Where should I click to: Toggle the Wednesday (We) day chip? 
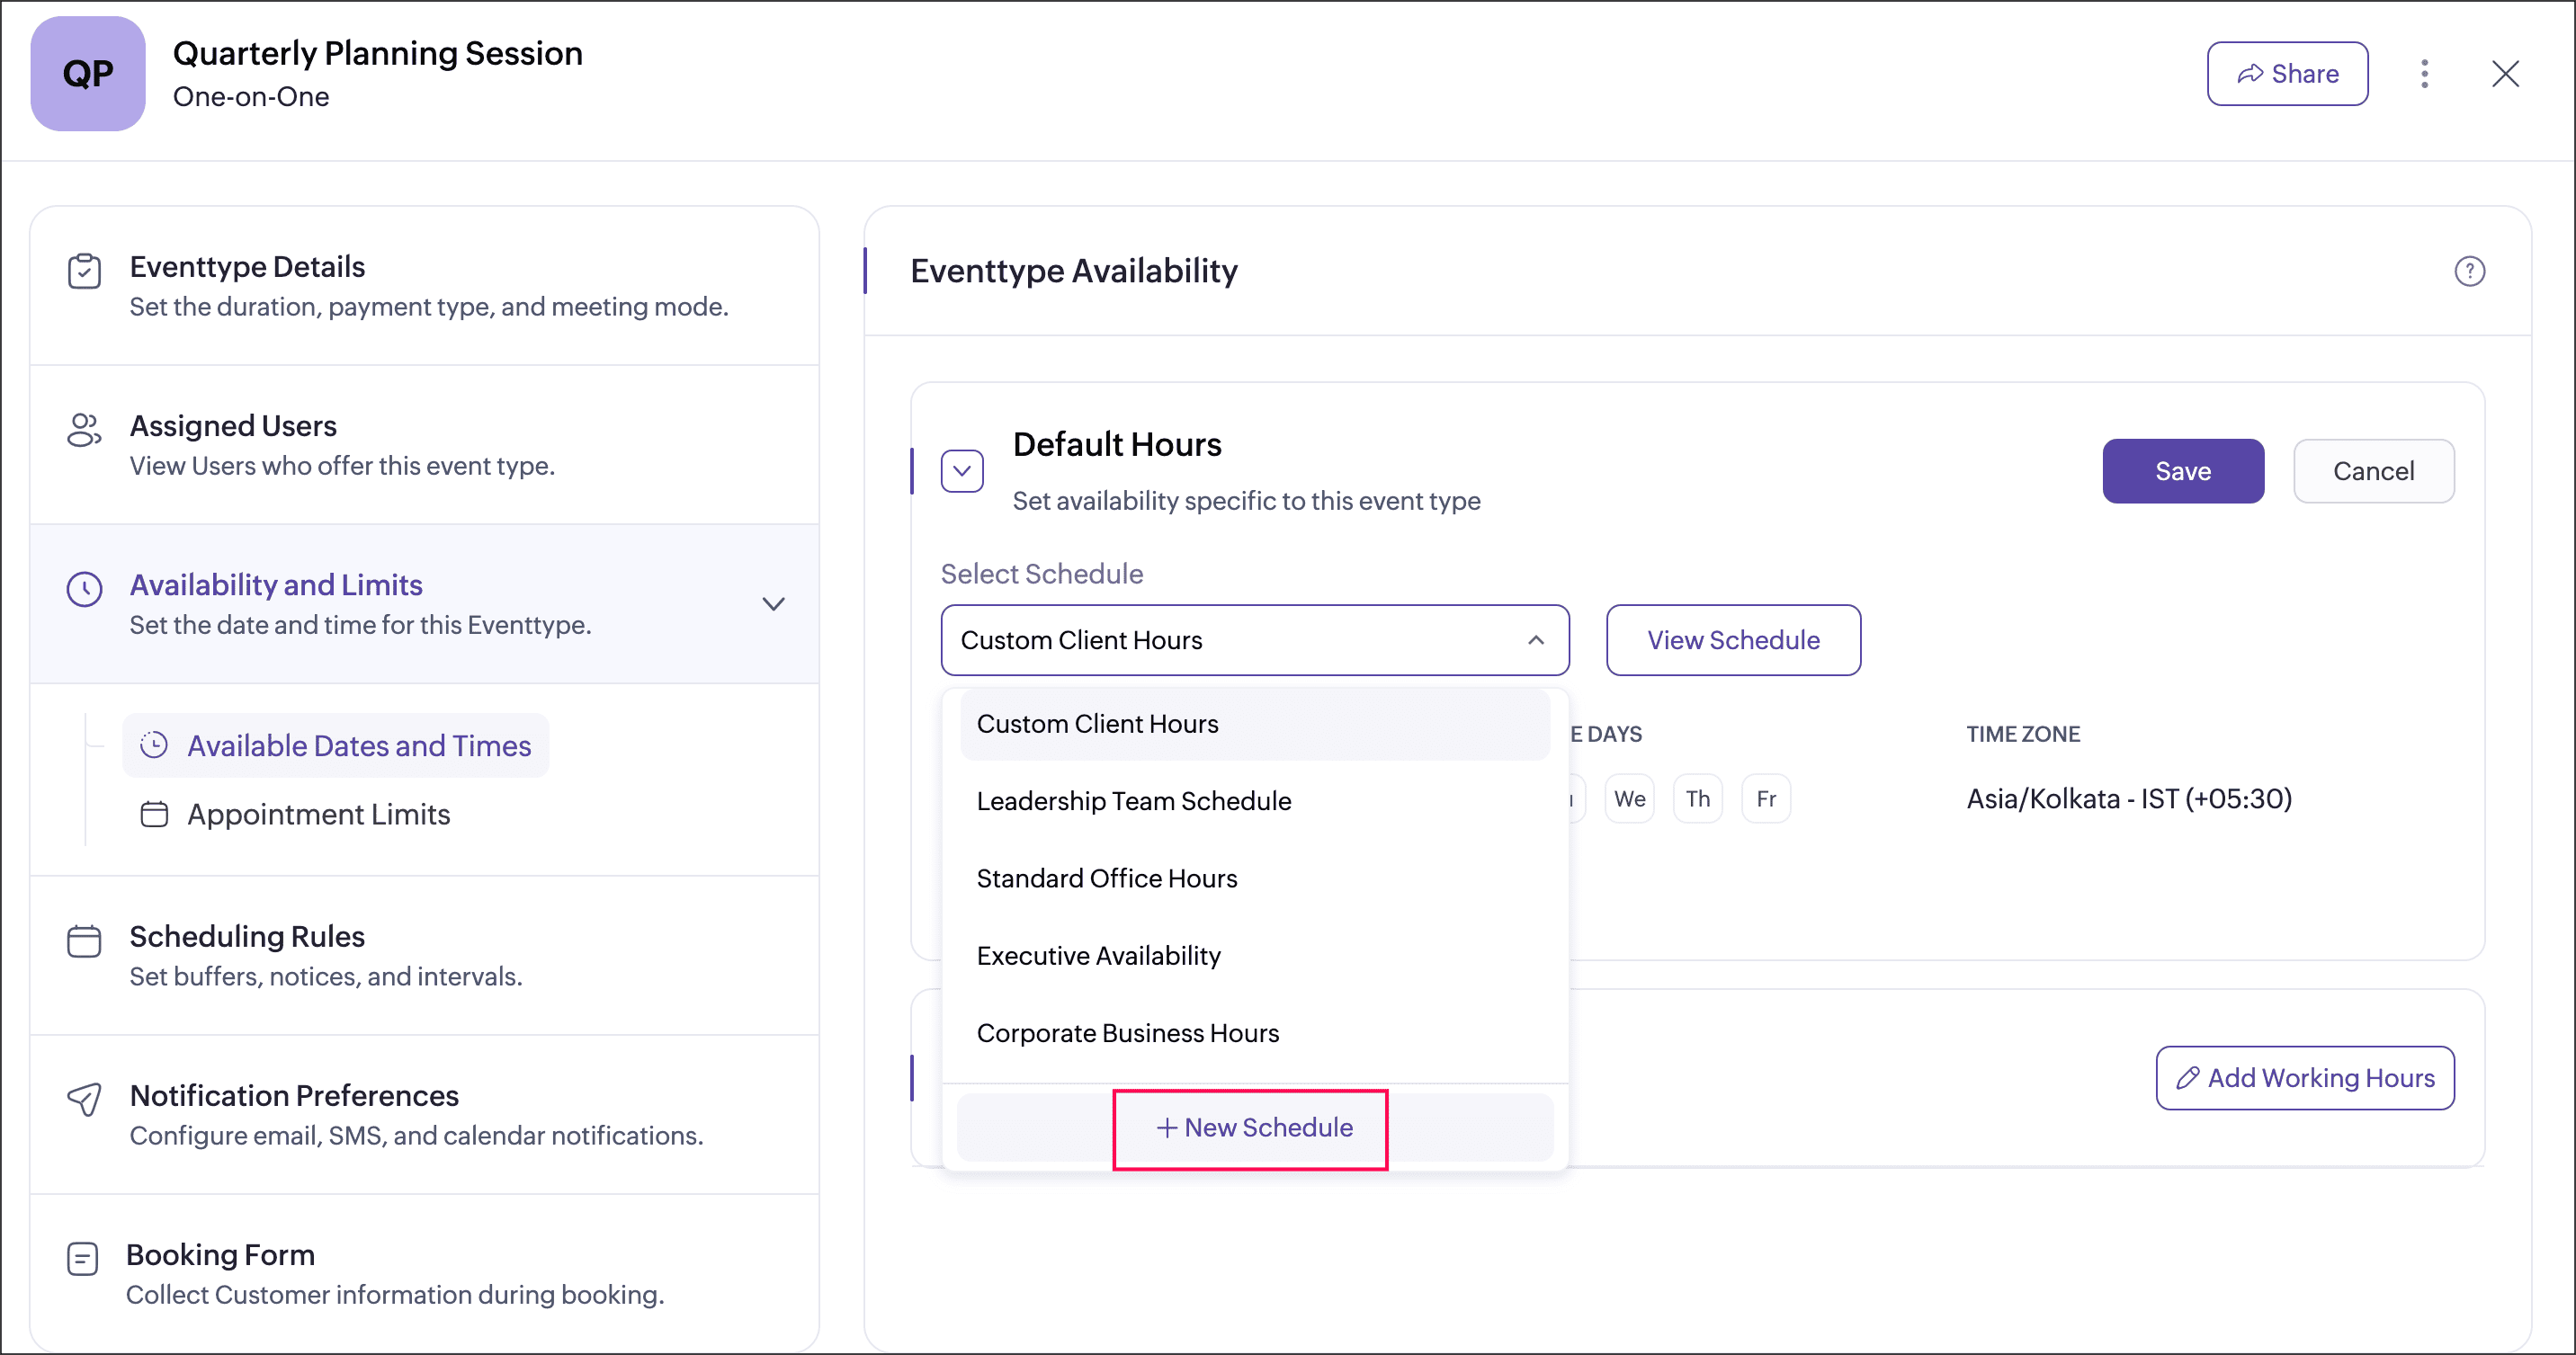1629,798
